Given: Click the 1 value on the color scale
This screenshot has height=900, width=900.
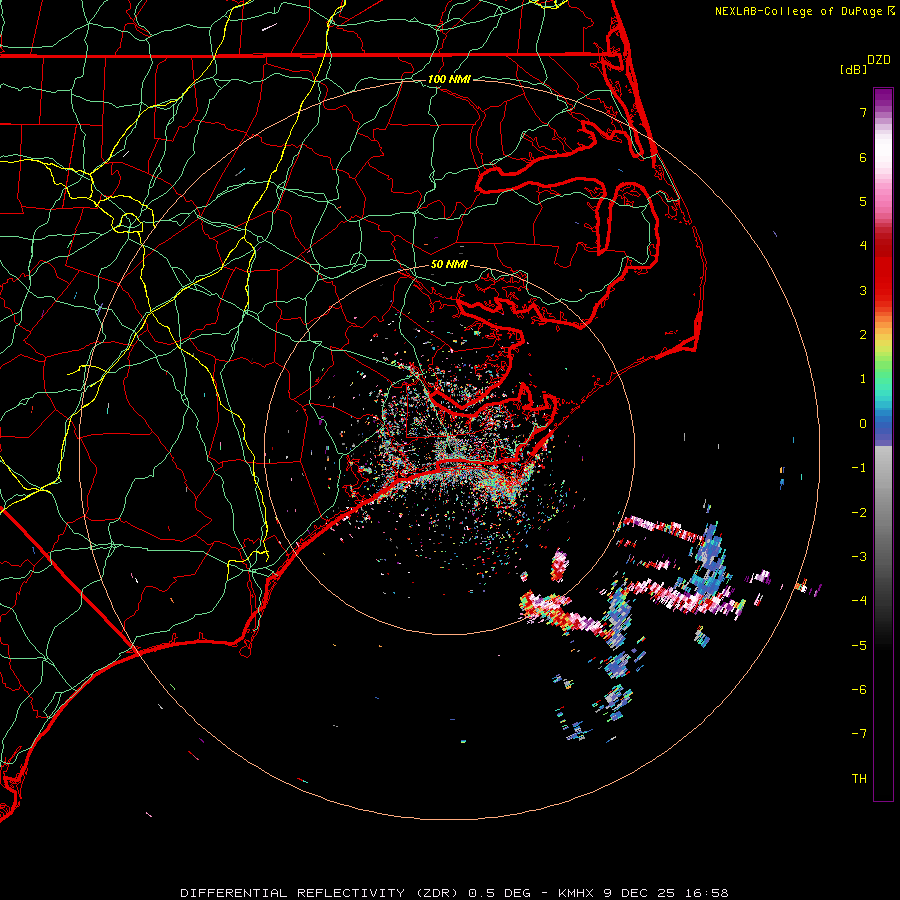Looking at the screenshot, I should pos(863,379).
